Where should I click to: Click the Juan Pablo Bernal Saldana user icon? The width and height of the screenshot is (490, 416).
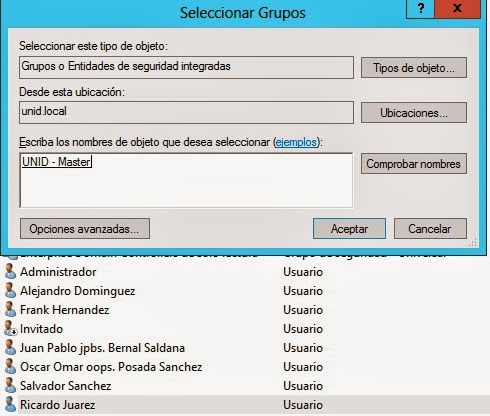[10, 348]
